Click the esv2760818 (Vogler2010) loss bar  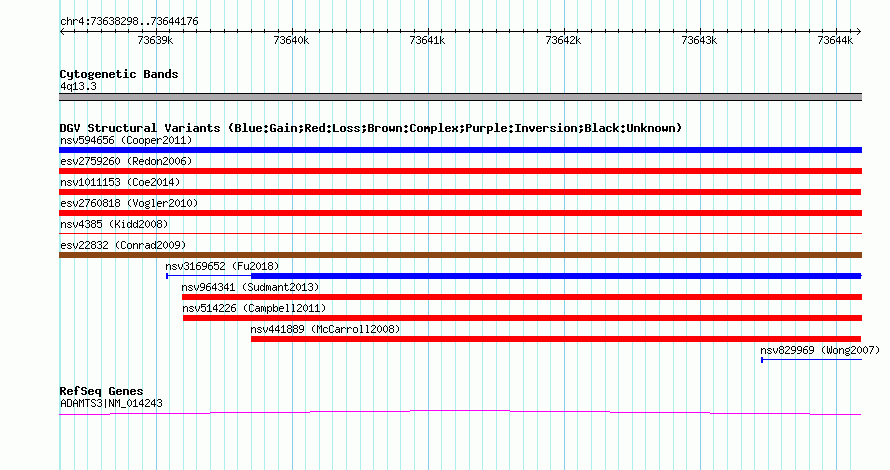pos(460,213)
